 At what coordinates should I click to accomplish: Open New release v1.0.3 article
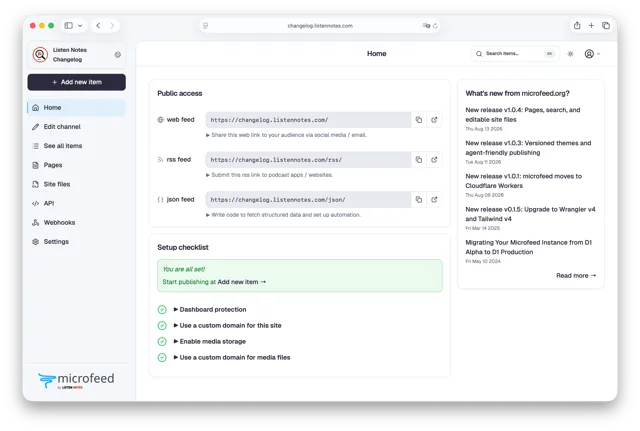coord(528,148)
